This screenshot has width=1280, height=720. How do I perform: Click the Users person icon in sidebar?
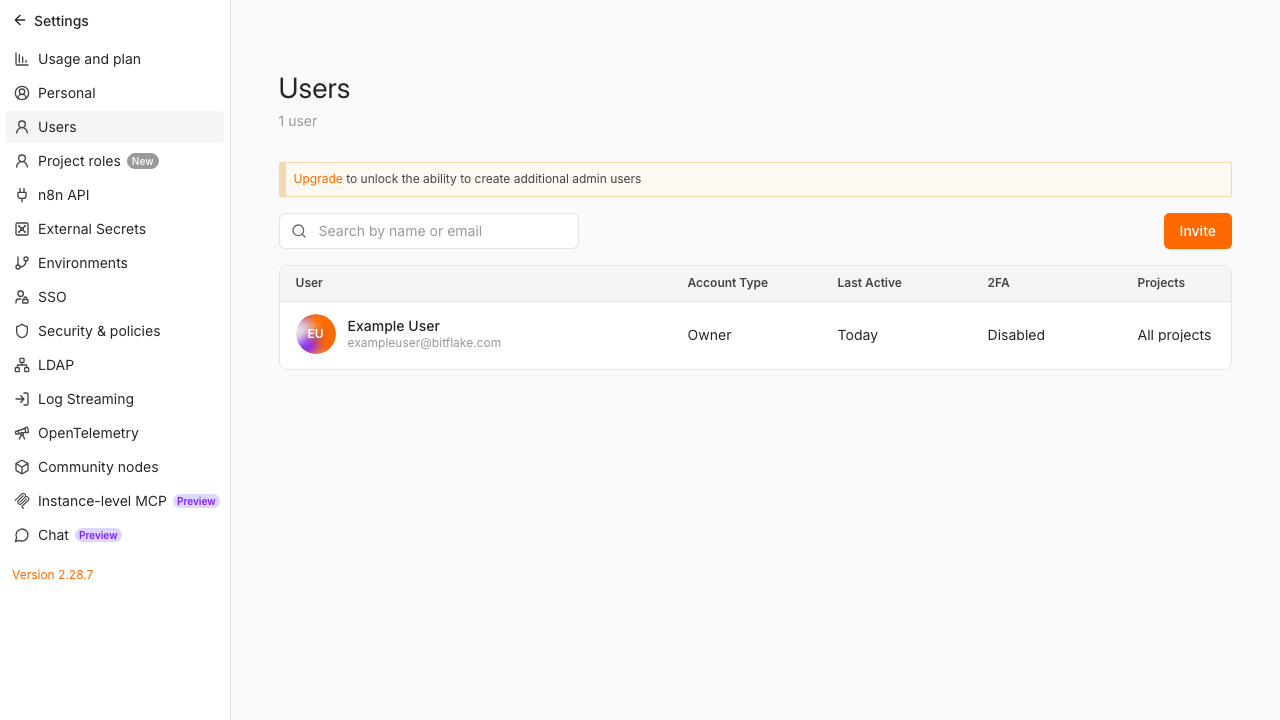[x=22, y=127]
